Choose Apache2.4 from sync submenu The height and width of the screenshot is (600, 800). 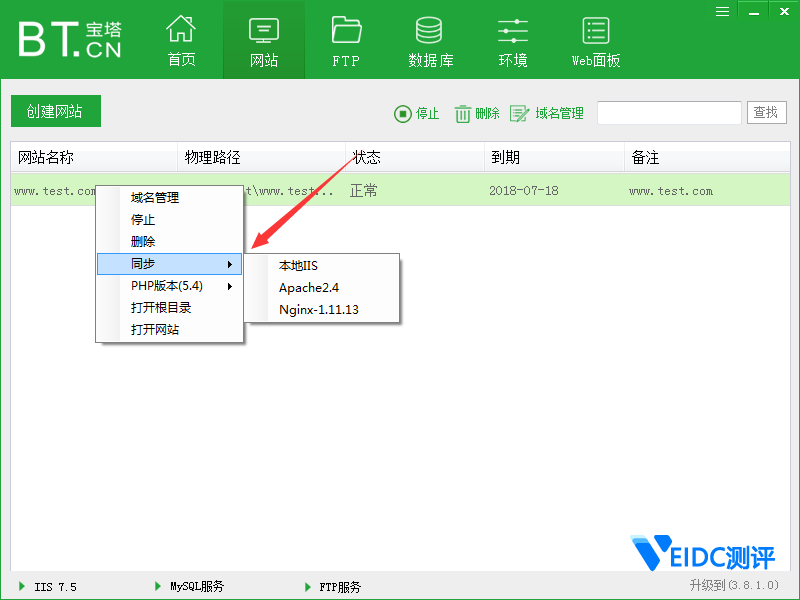pos(308,288)
